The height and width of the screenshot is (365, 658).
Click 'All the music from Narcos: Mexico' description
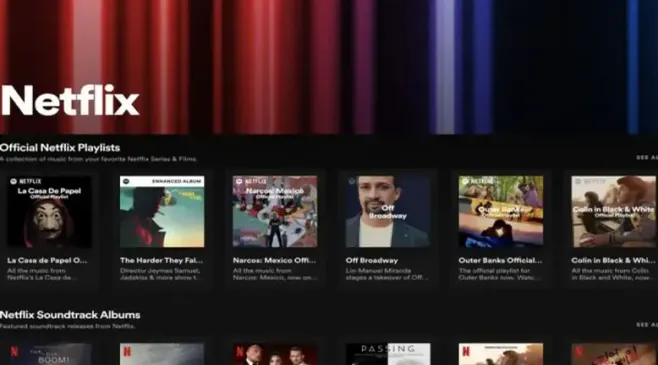click(274, 274)
